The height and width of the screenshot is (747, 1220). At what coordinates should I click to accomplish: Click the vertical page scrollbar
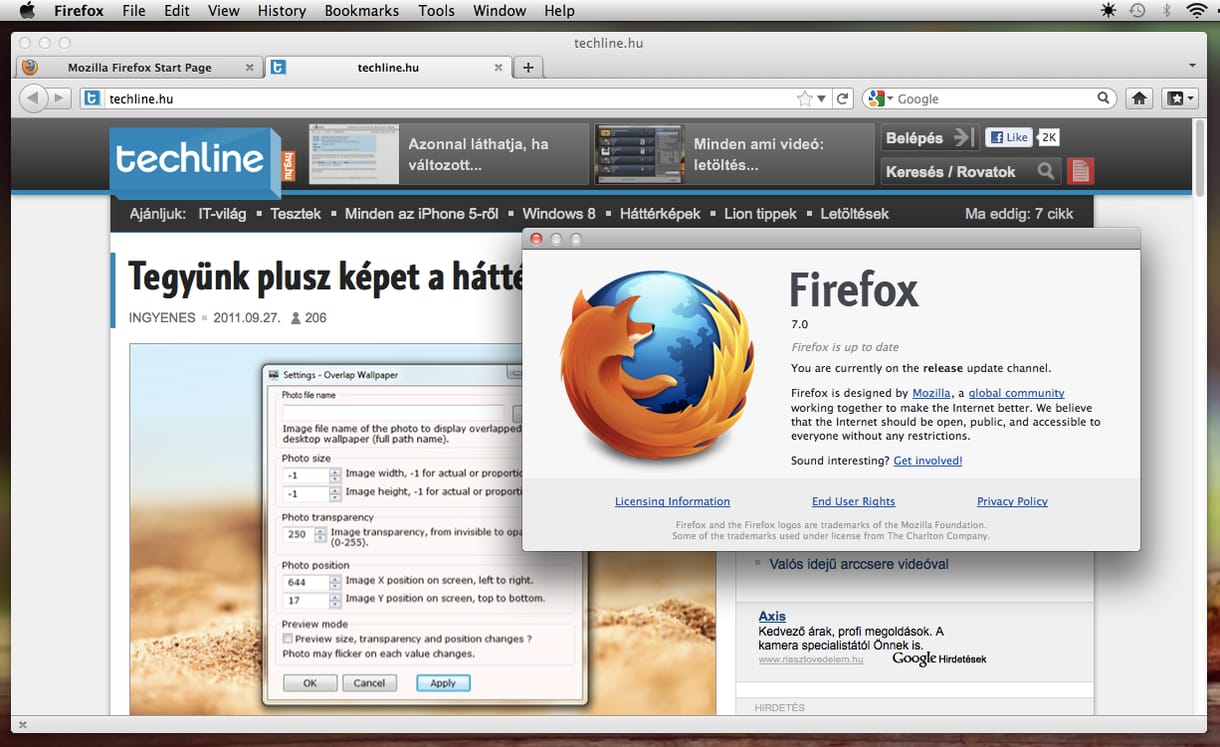click(x=1200, y=157)
